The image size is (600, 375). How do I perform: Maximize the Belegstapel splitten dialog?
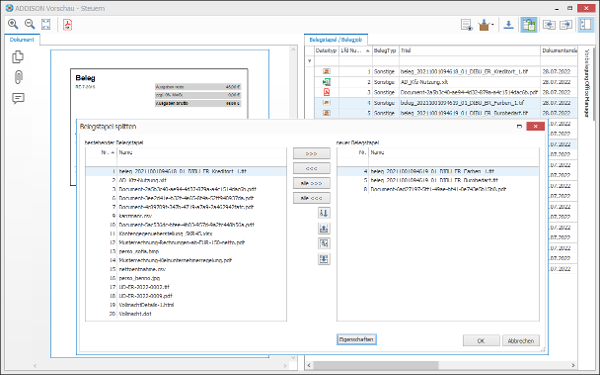pyautogui.click(x=519, y=126)
